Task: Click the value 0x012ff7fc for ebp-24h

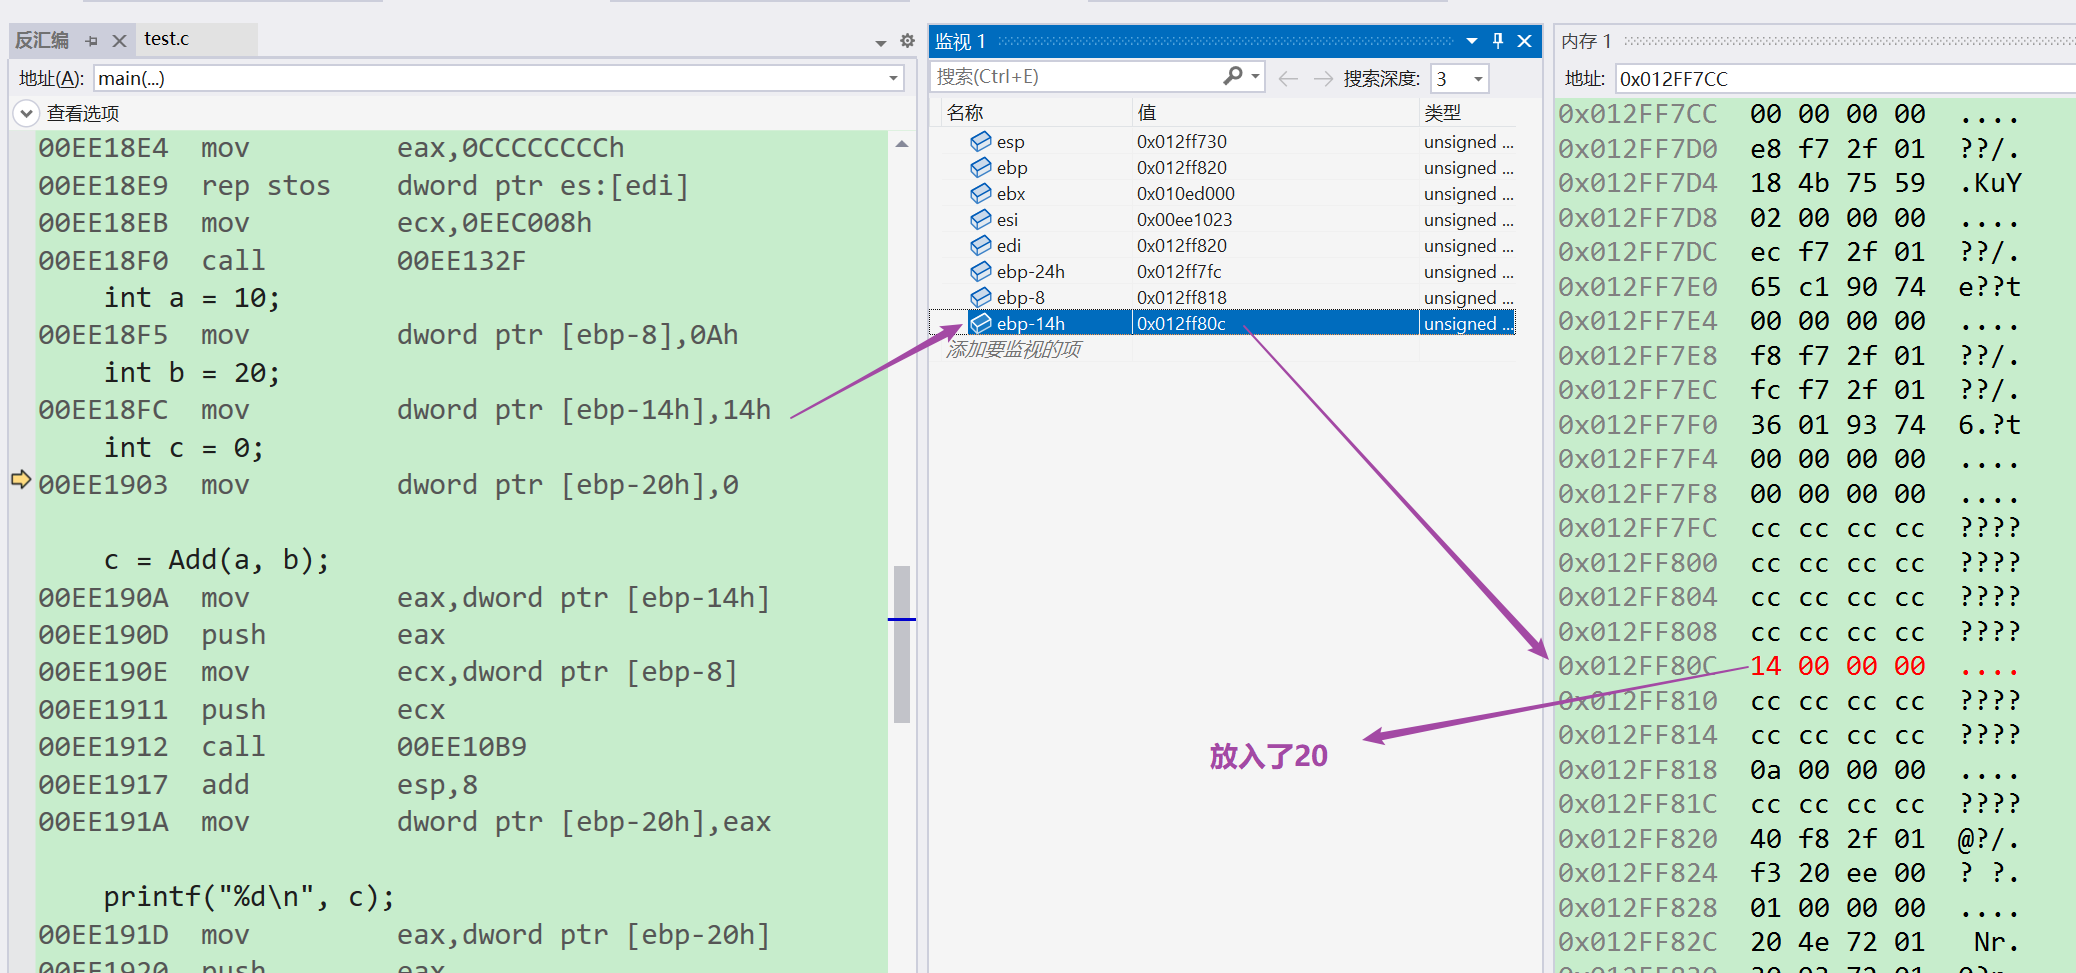Action: point(1179,272)
